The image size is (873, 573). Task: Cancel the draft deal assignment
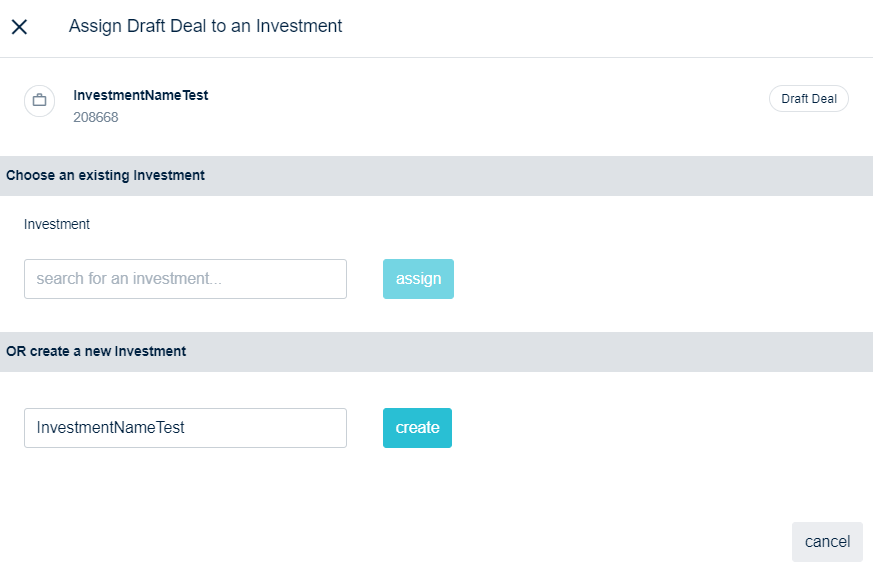[x=827, y=542]
